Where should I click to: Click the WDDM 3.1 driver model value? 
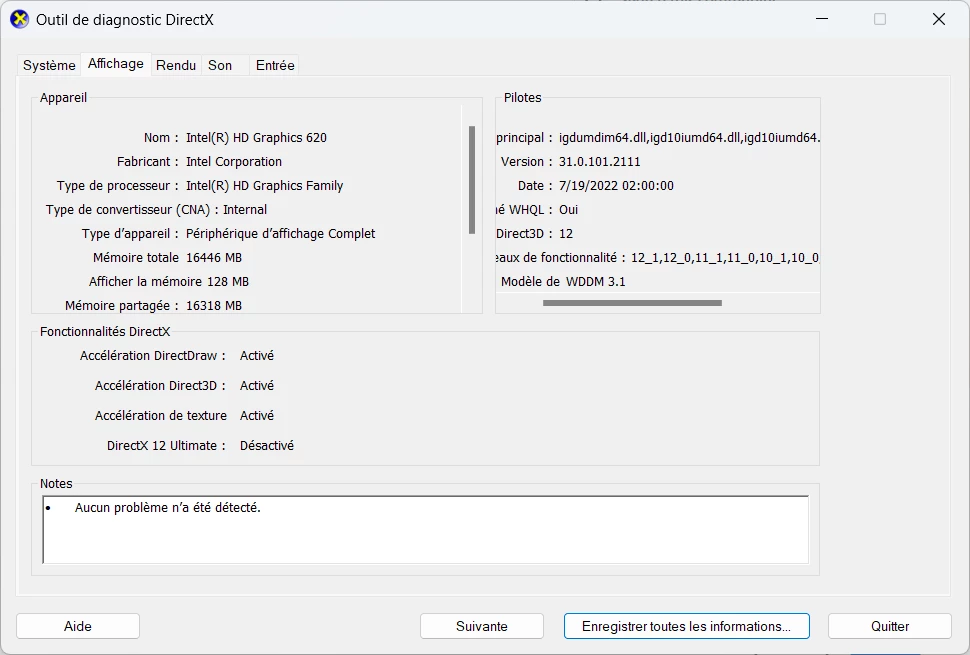coord(596,281)
